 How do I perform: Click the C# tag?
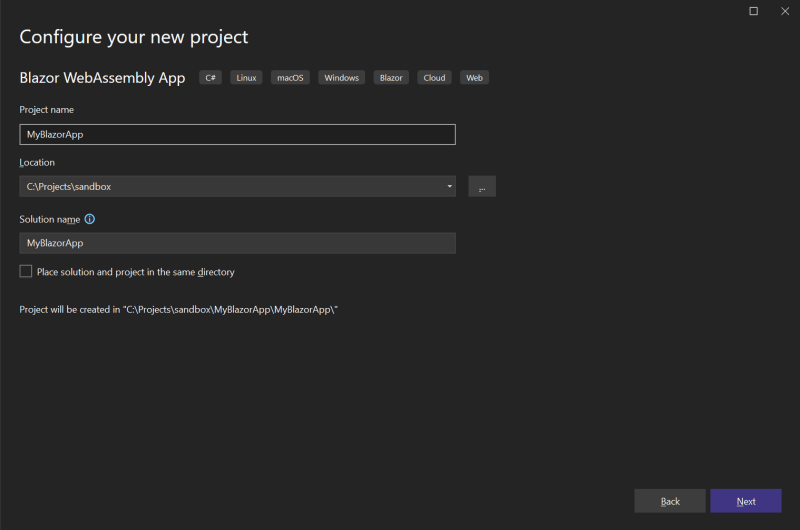pyautogui.click(x=210, y=78)
